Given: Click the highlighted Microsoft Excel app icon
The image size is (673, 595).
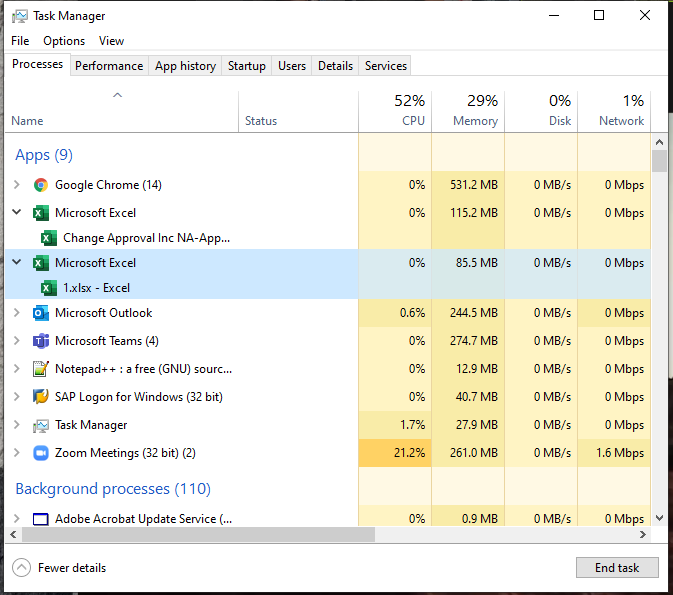Looking at the screenshot, I should (x=41, y=263).
